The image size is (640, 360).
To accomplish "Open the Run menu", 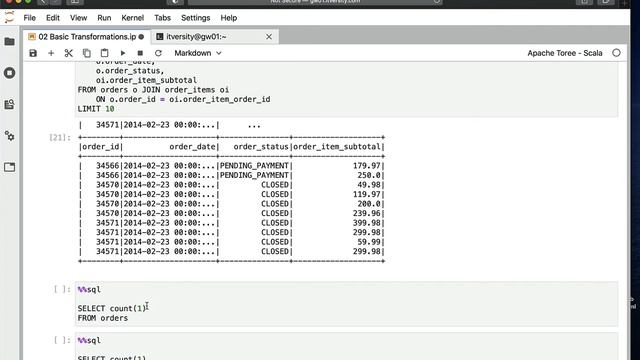I will point(104,18).
